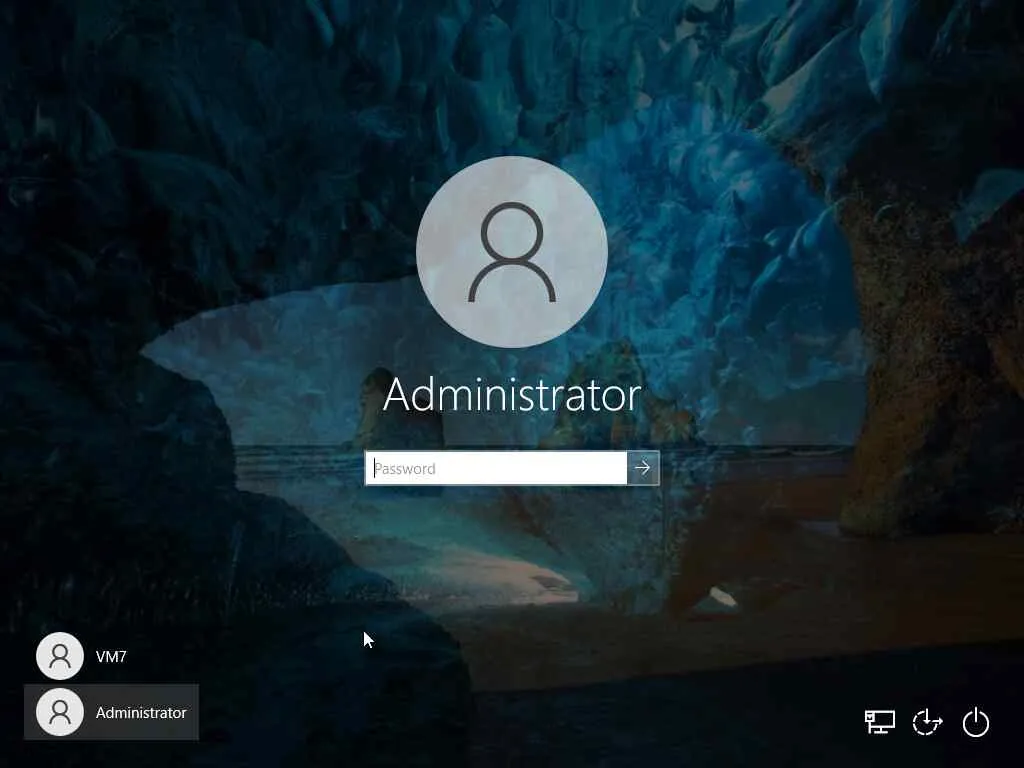The image size is (1024, 768).
Task: Submit password with arrow button
Action: coord(643,468)
